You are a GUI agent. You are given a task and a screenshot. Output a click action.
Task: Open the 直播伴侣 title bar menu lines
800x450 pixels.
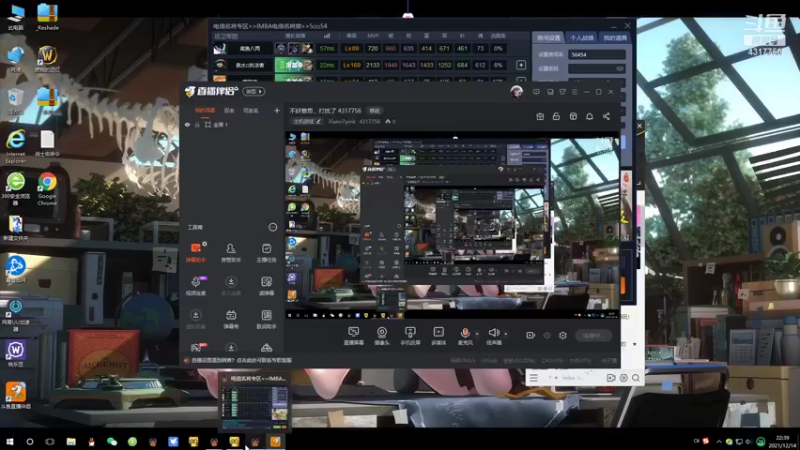[574, 92]
